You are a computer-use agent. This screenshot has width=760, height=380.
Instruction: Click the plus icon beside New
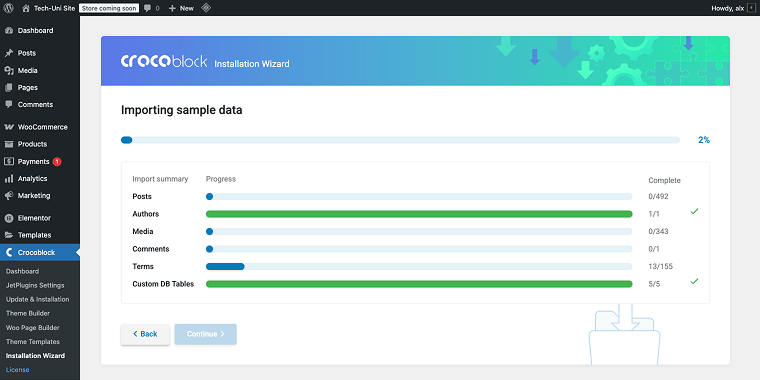[x=172, y=8]
